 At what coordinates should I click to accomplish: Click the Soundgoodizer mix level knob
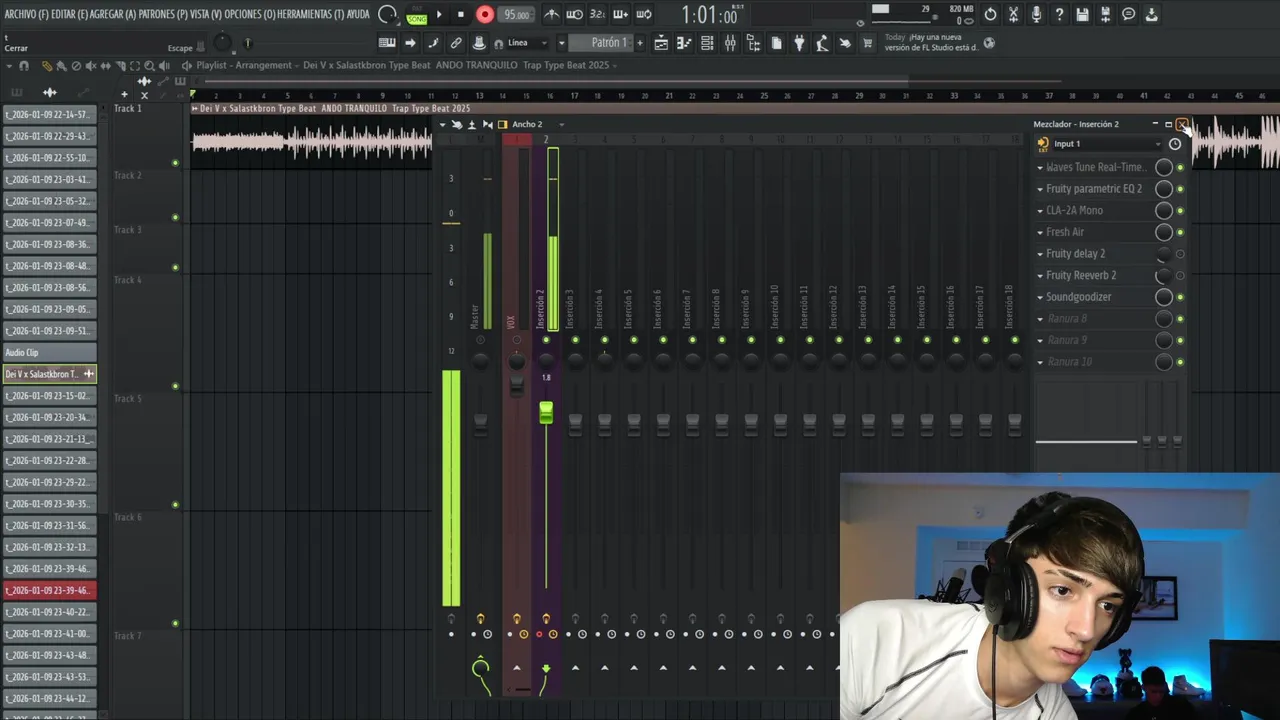point(1164,297)
